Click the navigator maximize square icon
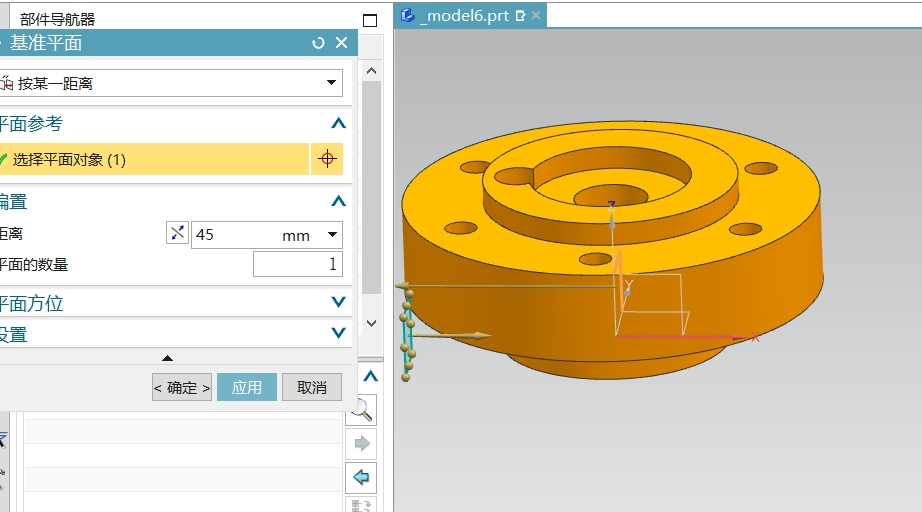This screenshot has height=512, width=922. click(x=370, y=21)
